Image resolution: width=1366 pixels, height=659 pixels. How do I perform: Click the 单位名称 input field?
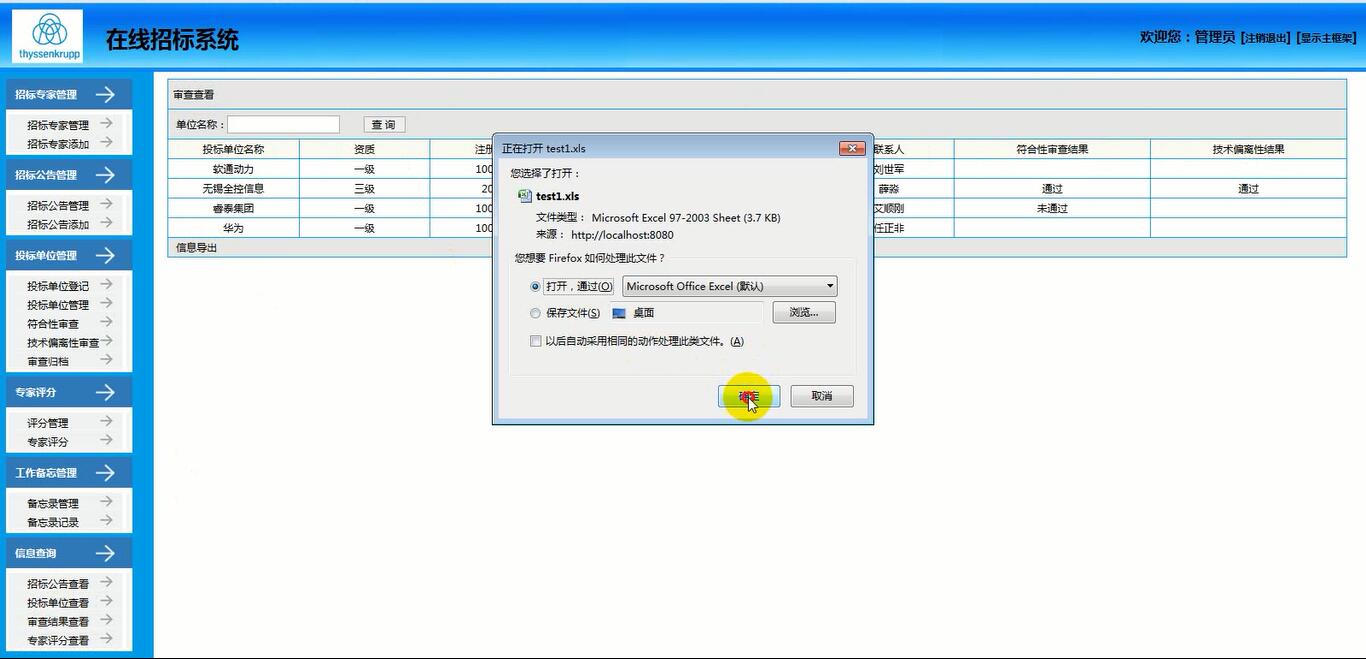tap(284, 125)
